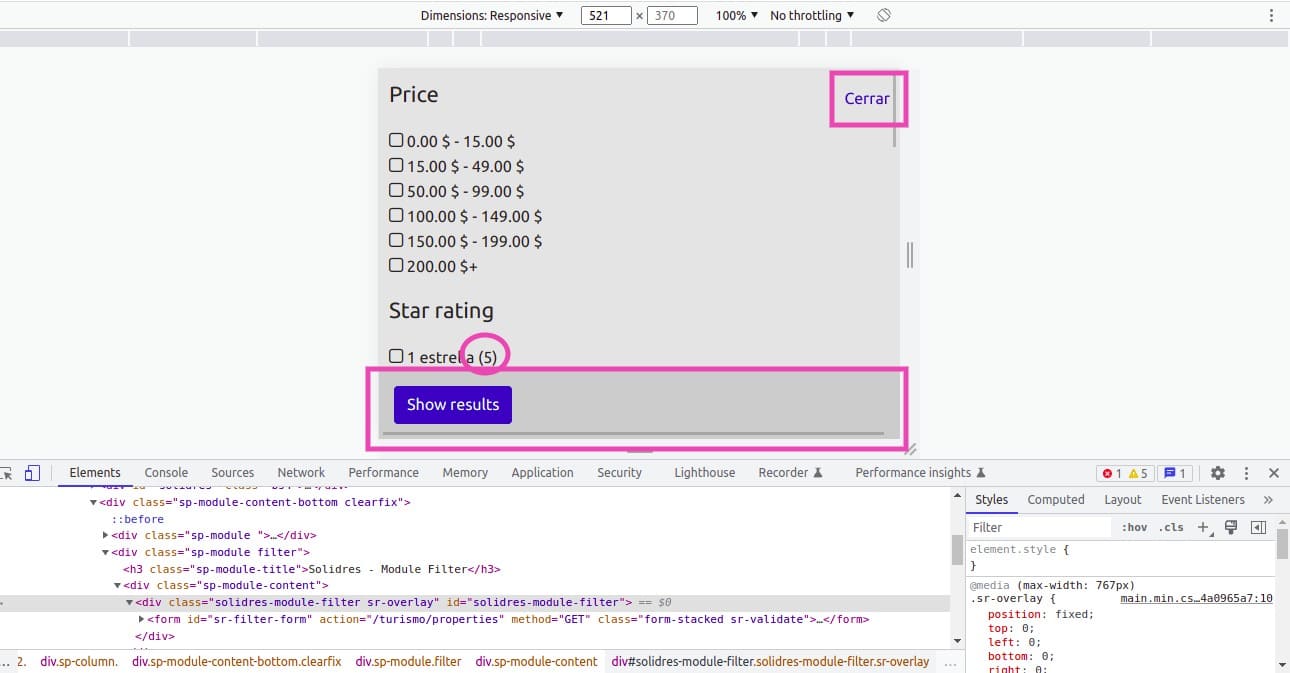Open the No throttling dropdown

(811, 15)
